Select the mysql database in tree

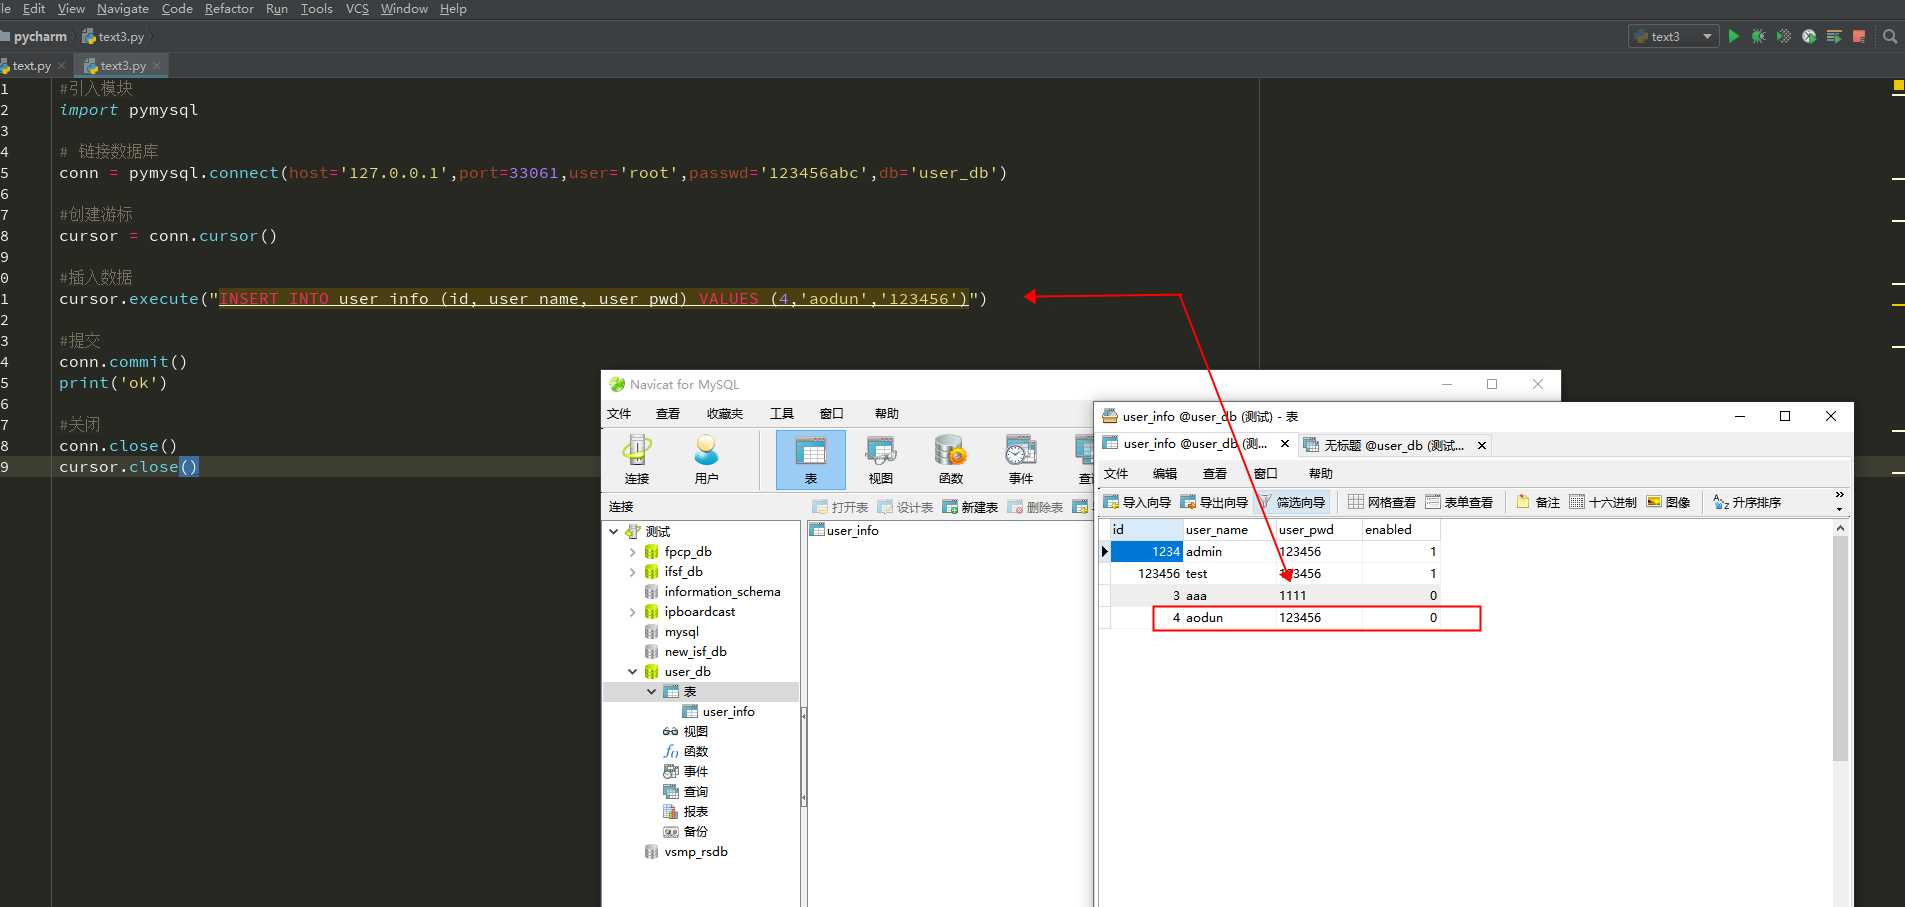pos(681,632)
